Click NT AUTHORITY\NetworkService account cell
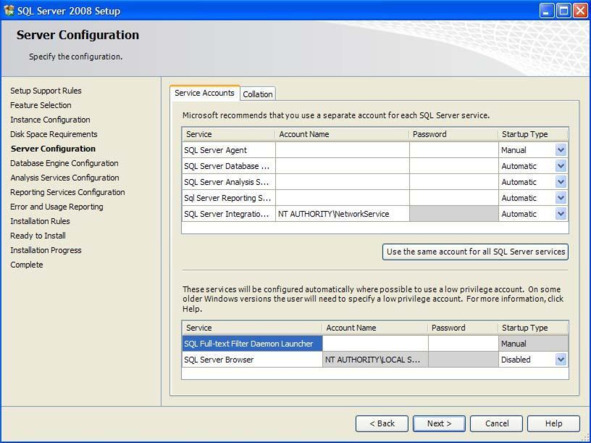 pyautogui.click(x=342, y=214)
